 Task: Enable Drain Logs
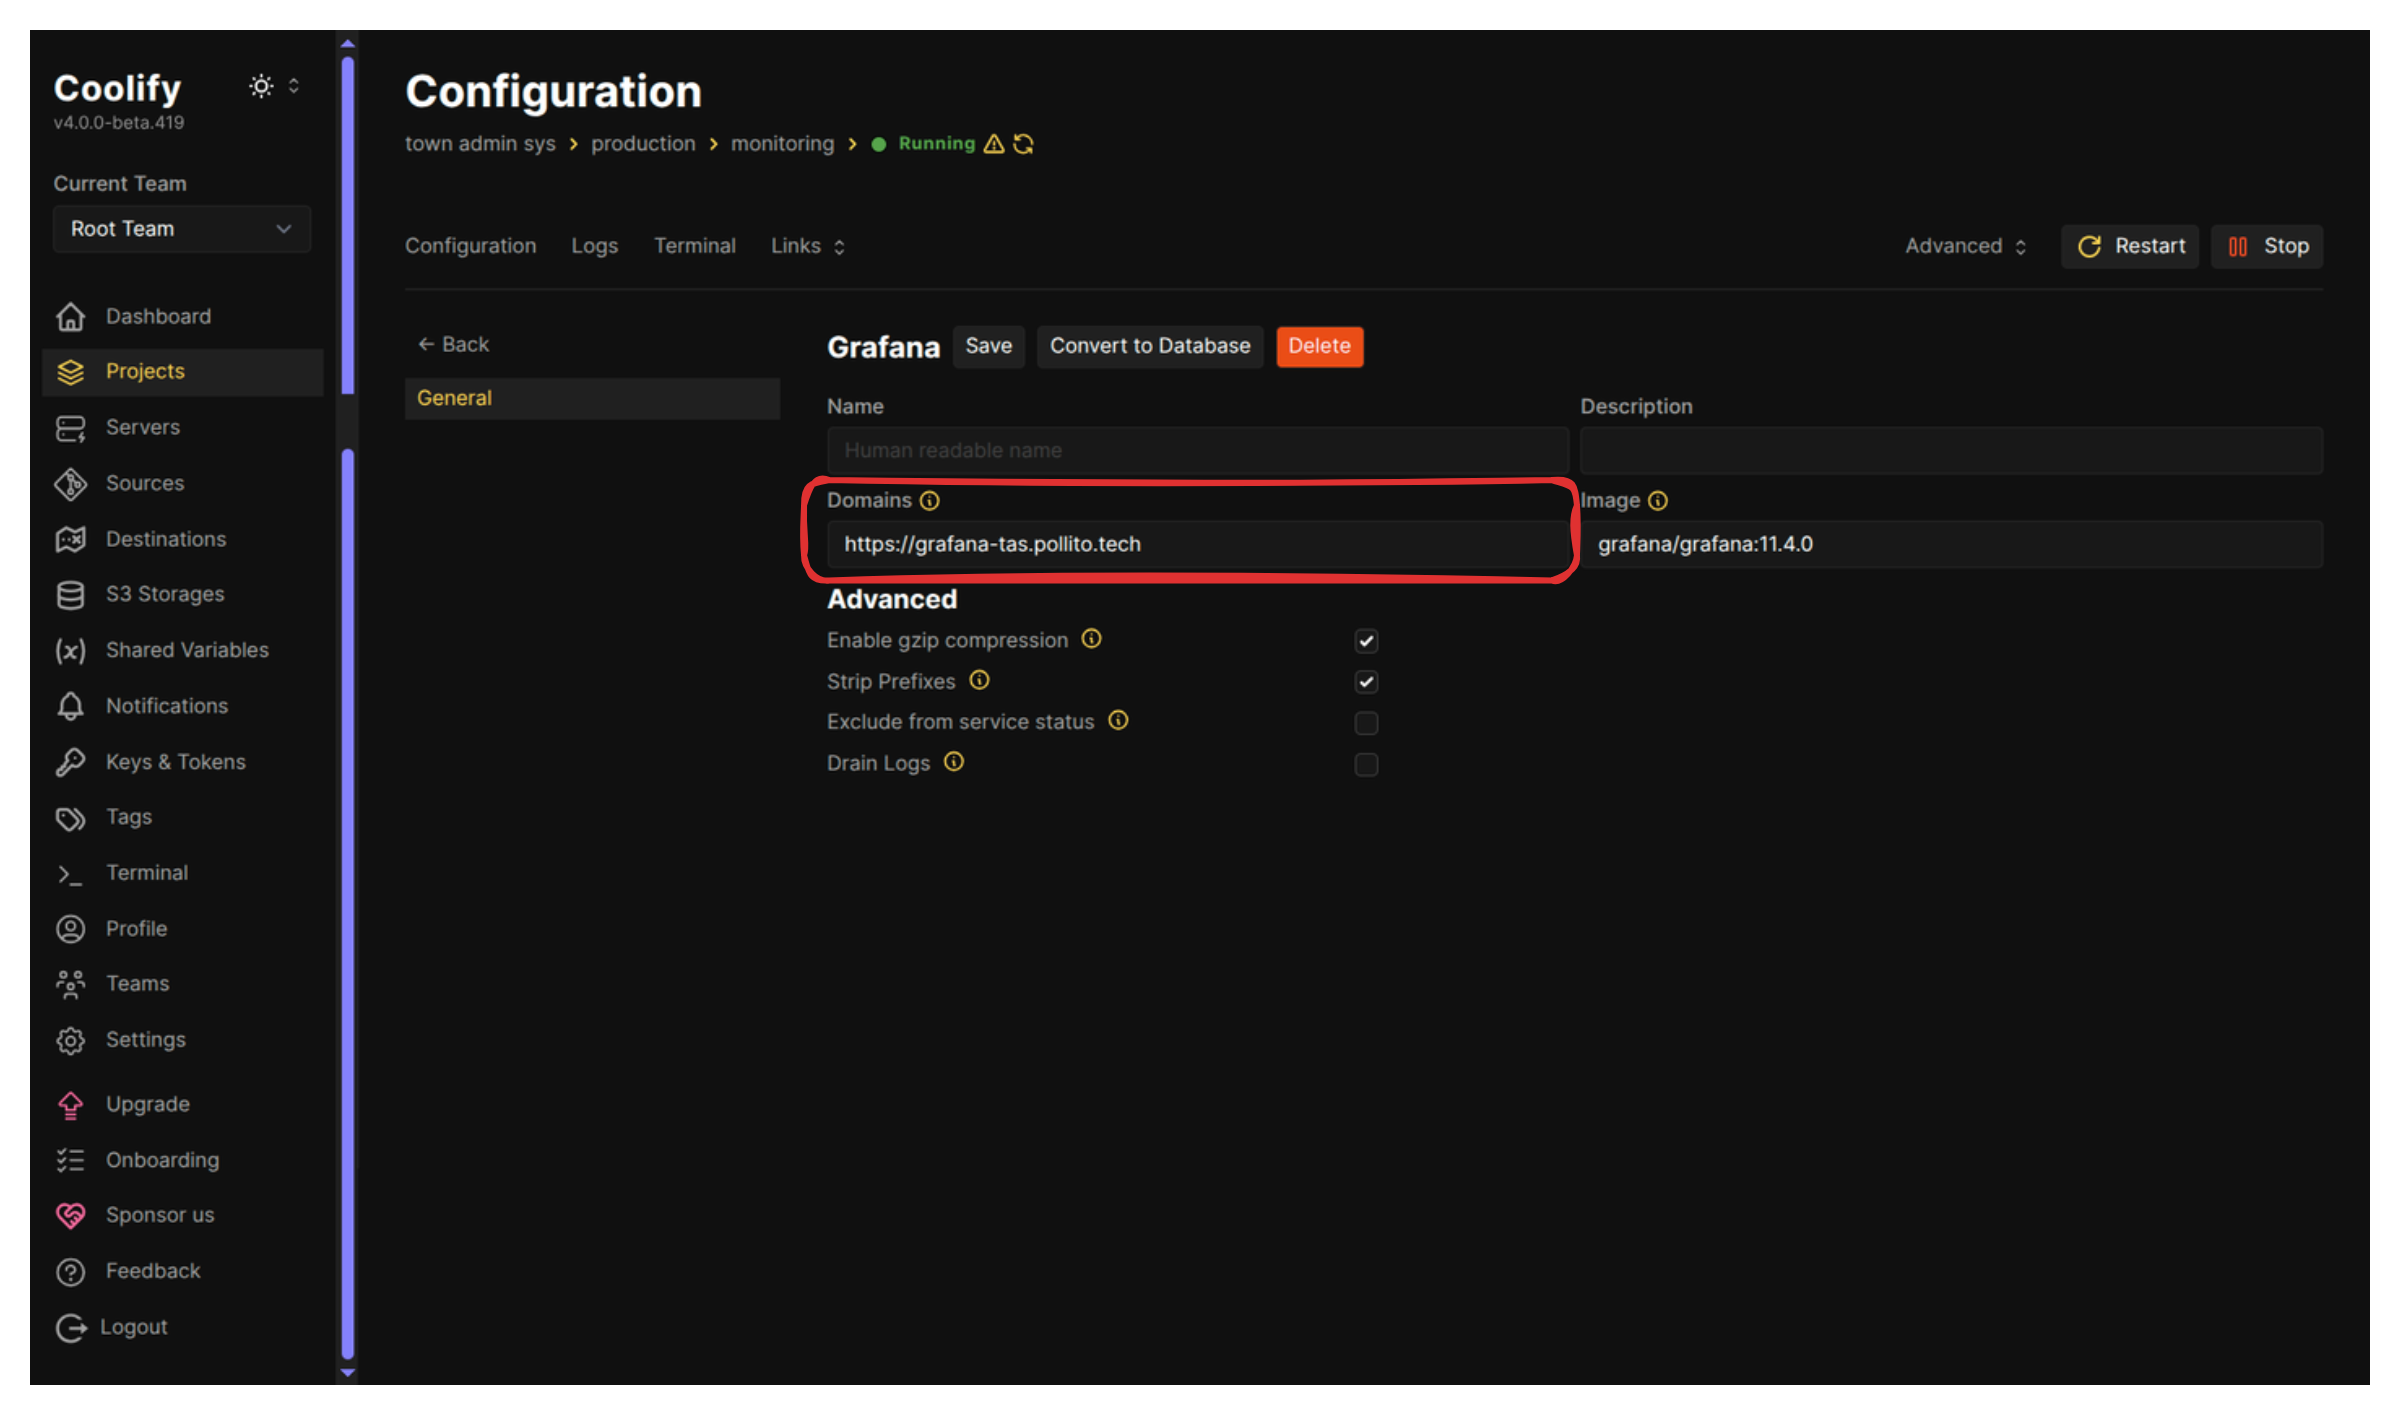pyautogui.click(x=1366, y=765)
